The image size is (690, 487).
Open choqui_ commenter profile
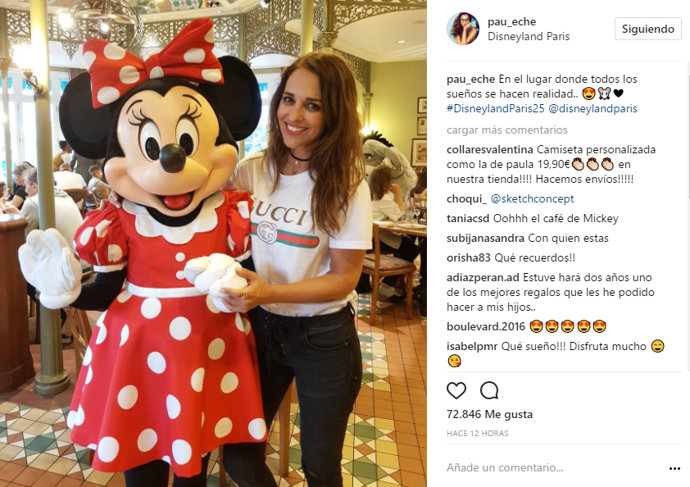click(466, 199)
